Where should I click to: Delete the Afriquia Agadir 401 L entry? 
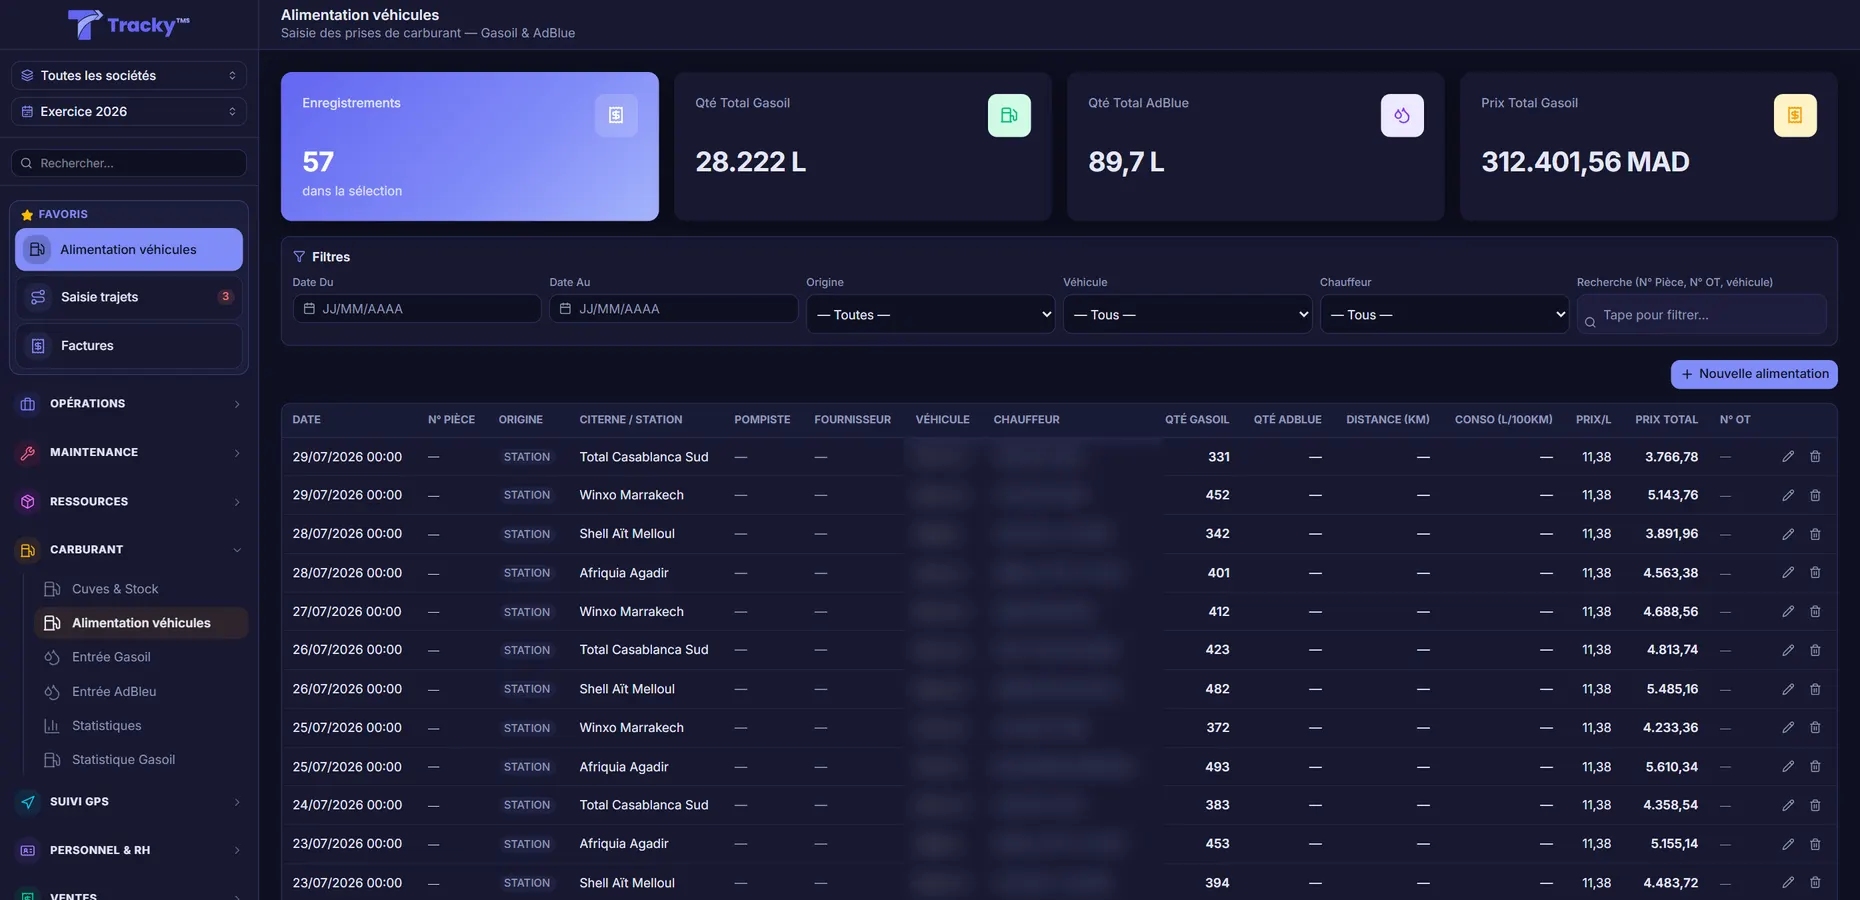(x=1815, y=573)
